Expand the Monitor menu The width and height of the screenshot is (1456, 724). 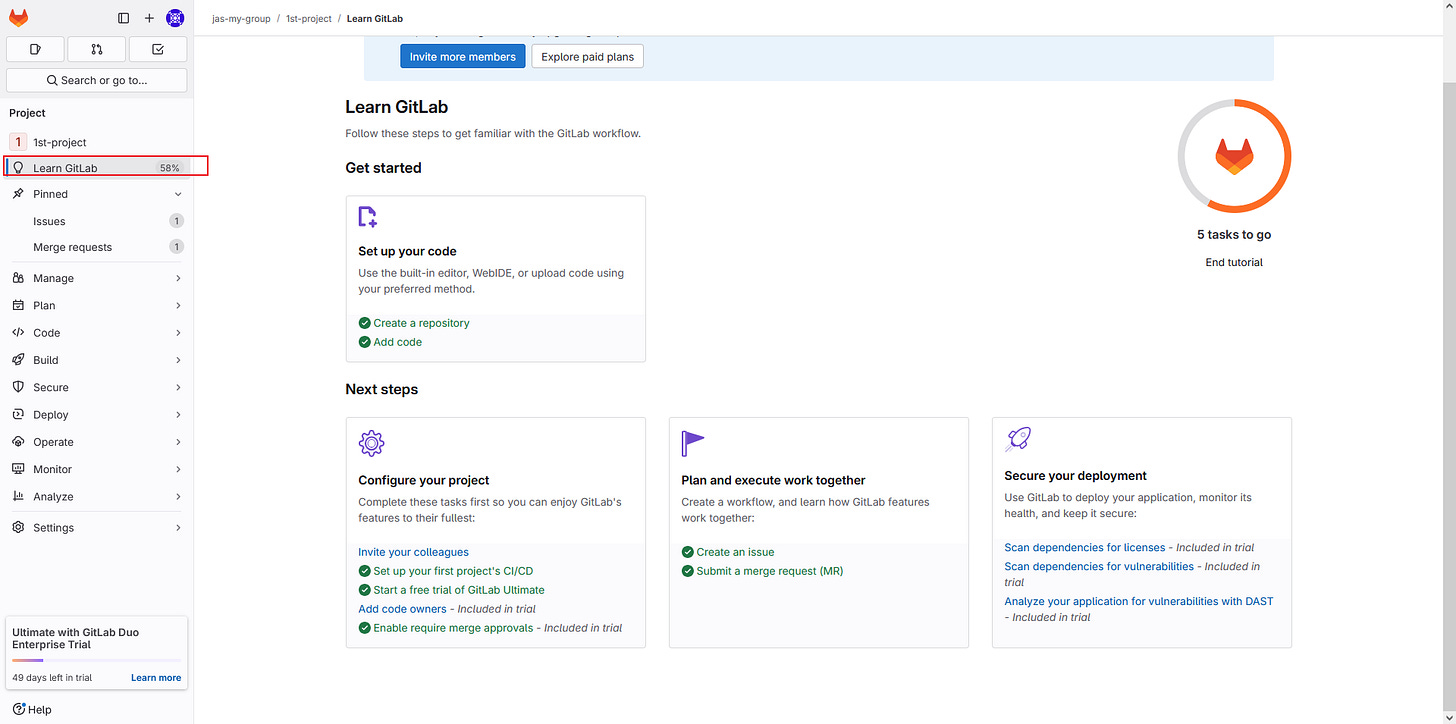pyautogui.click(x=97, y=469)
